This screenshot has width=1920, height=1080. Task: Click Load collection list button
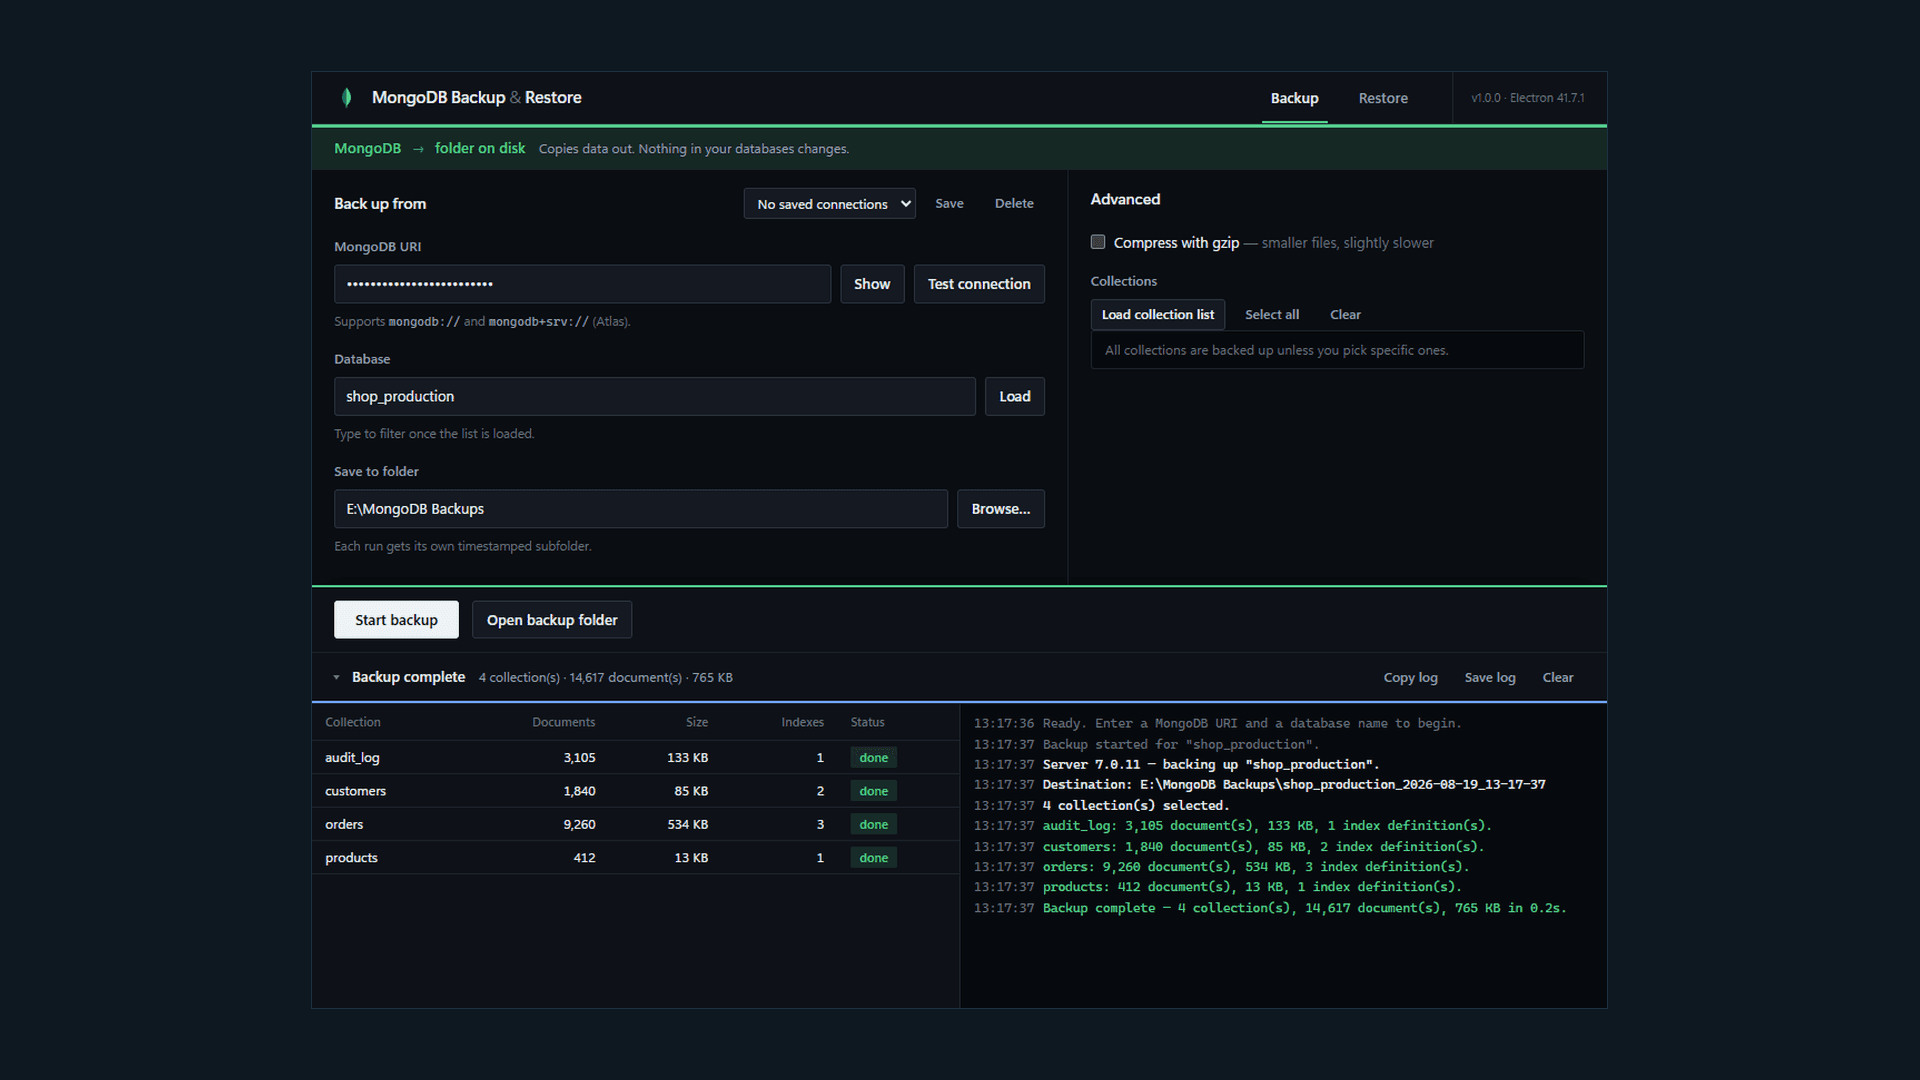click(1157, 314)
